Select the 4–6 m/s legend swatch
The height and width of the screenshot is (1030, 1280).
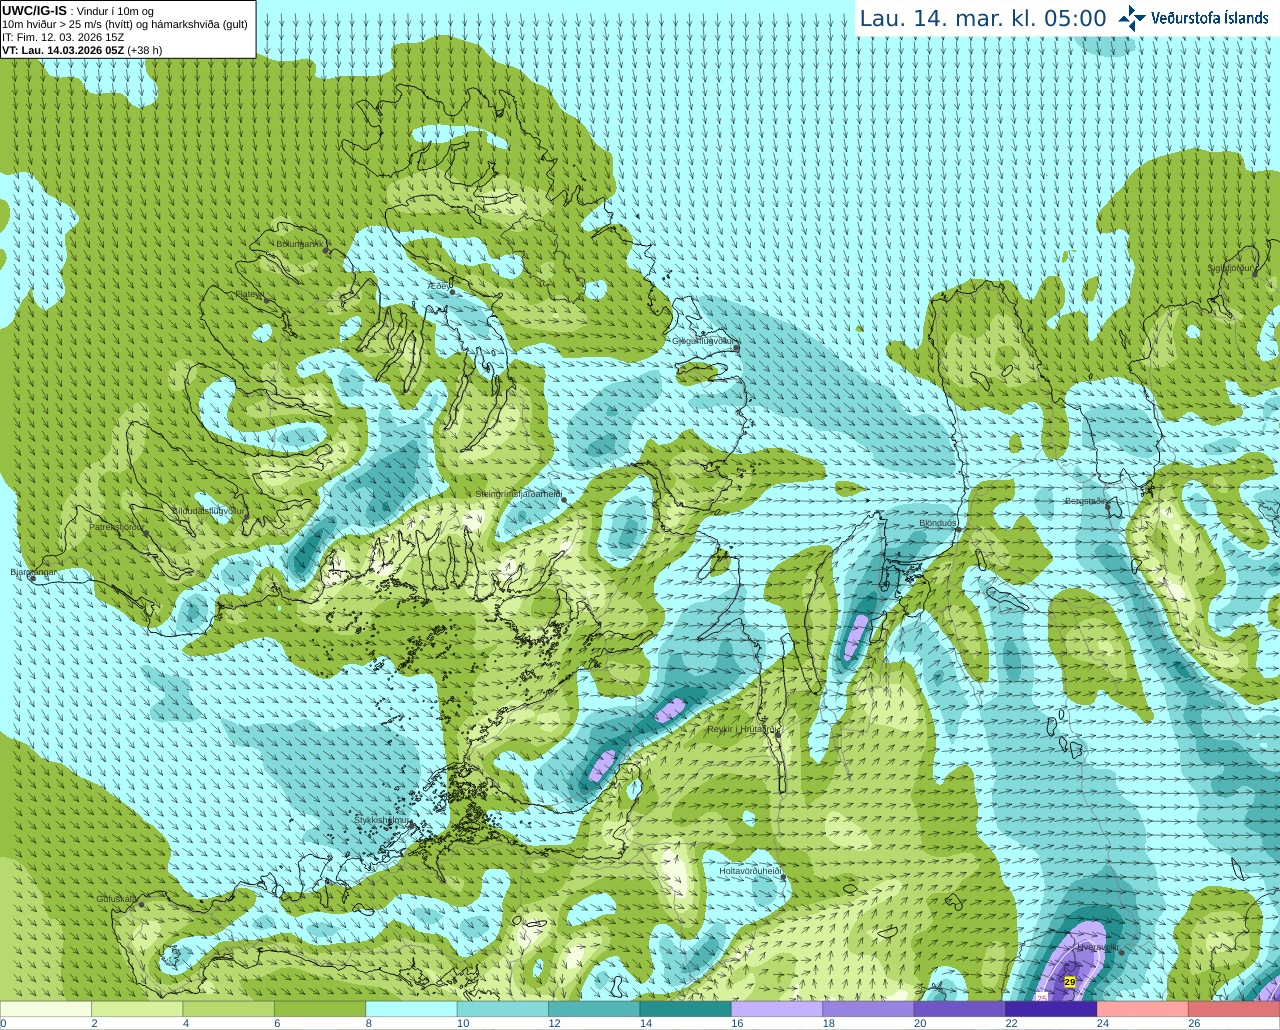(228, 1008)
